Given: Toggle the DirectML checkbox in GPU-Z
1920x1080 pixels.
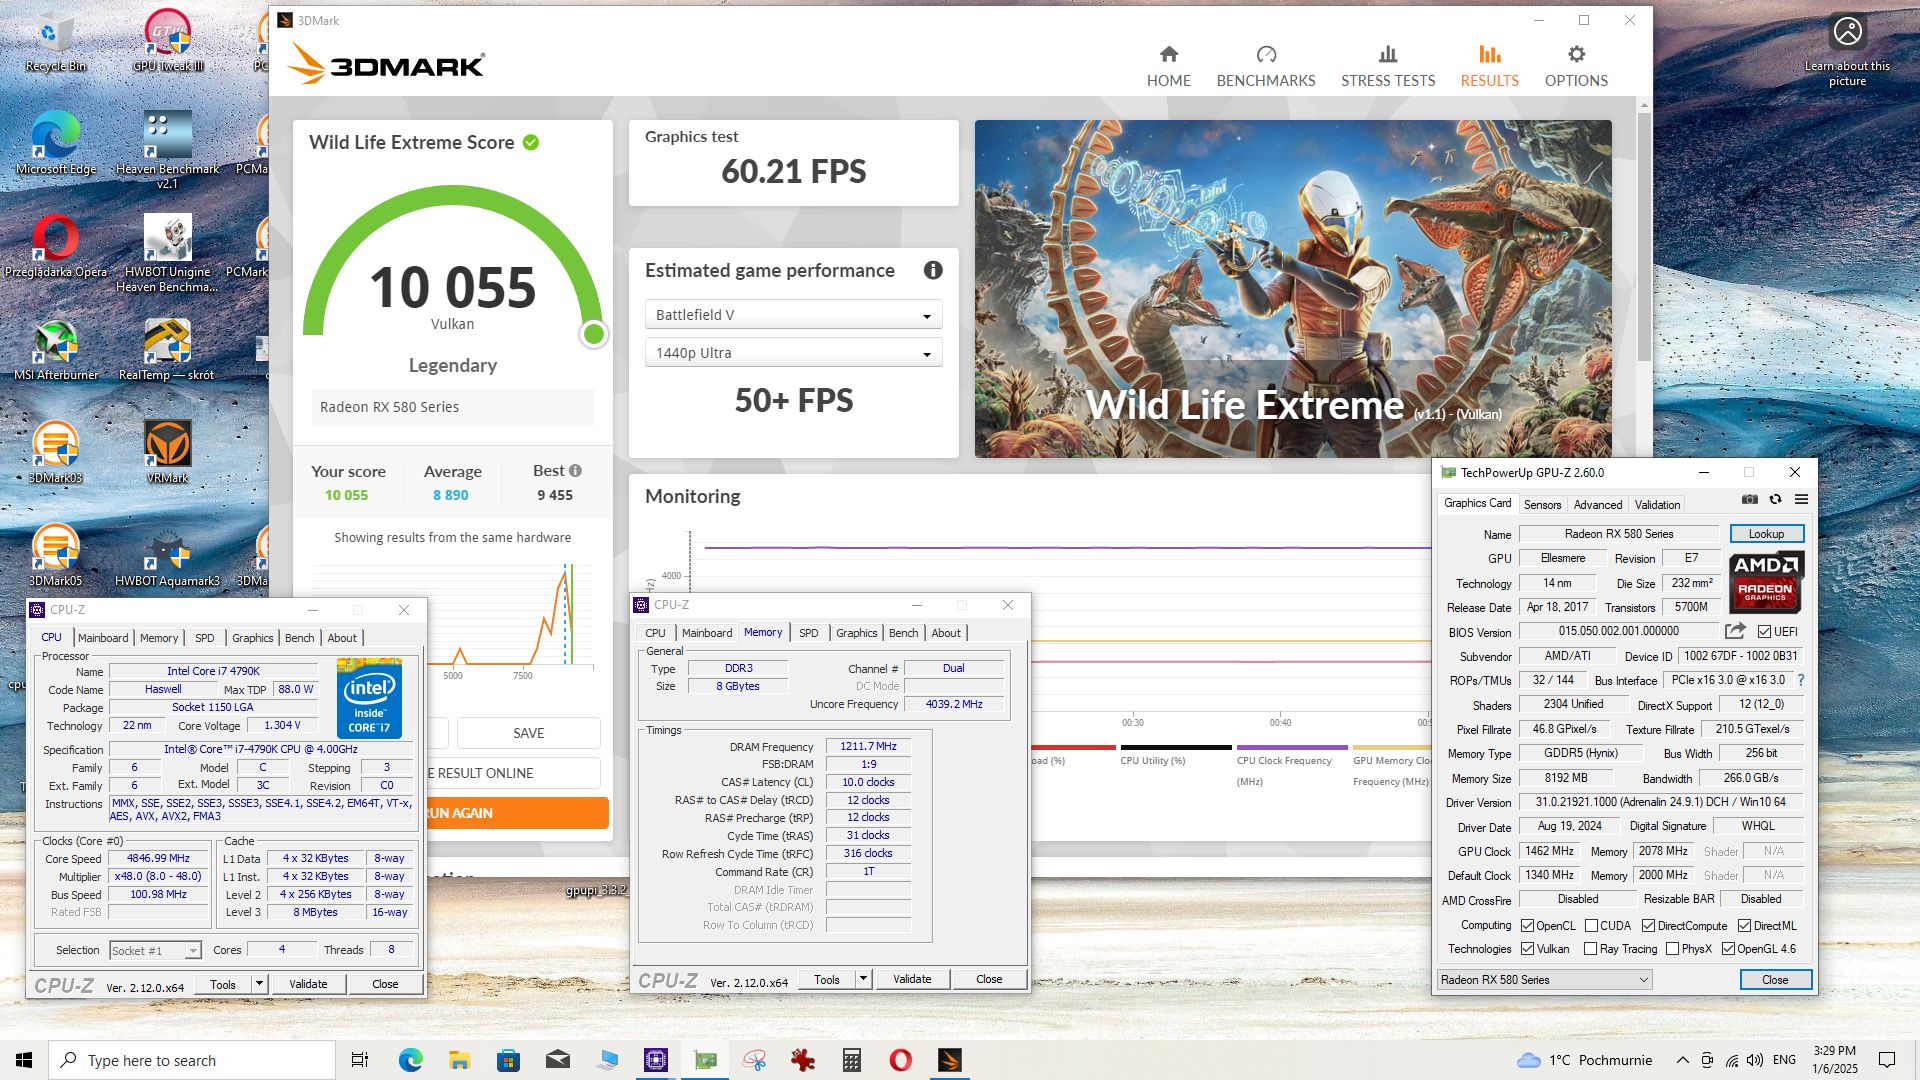Looking at the screenshot, I should 1744,926.
